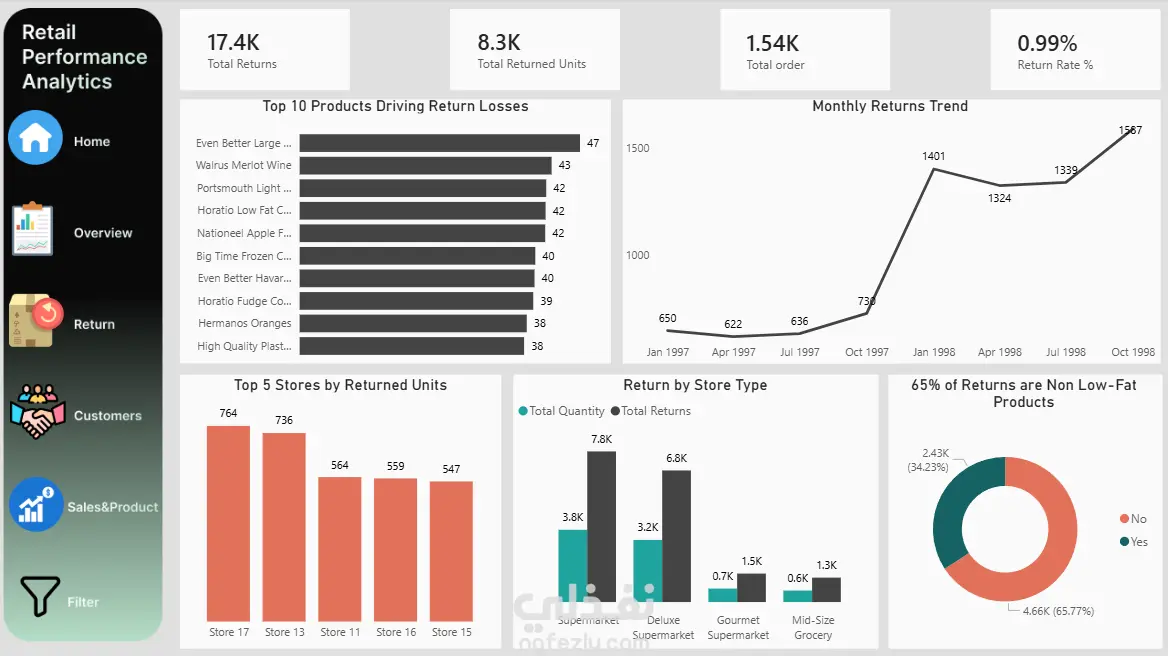Open the Sales&Product growth chart icon
This screenshot has height=656, width=1168.
click(36, 504)
